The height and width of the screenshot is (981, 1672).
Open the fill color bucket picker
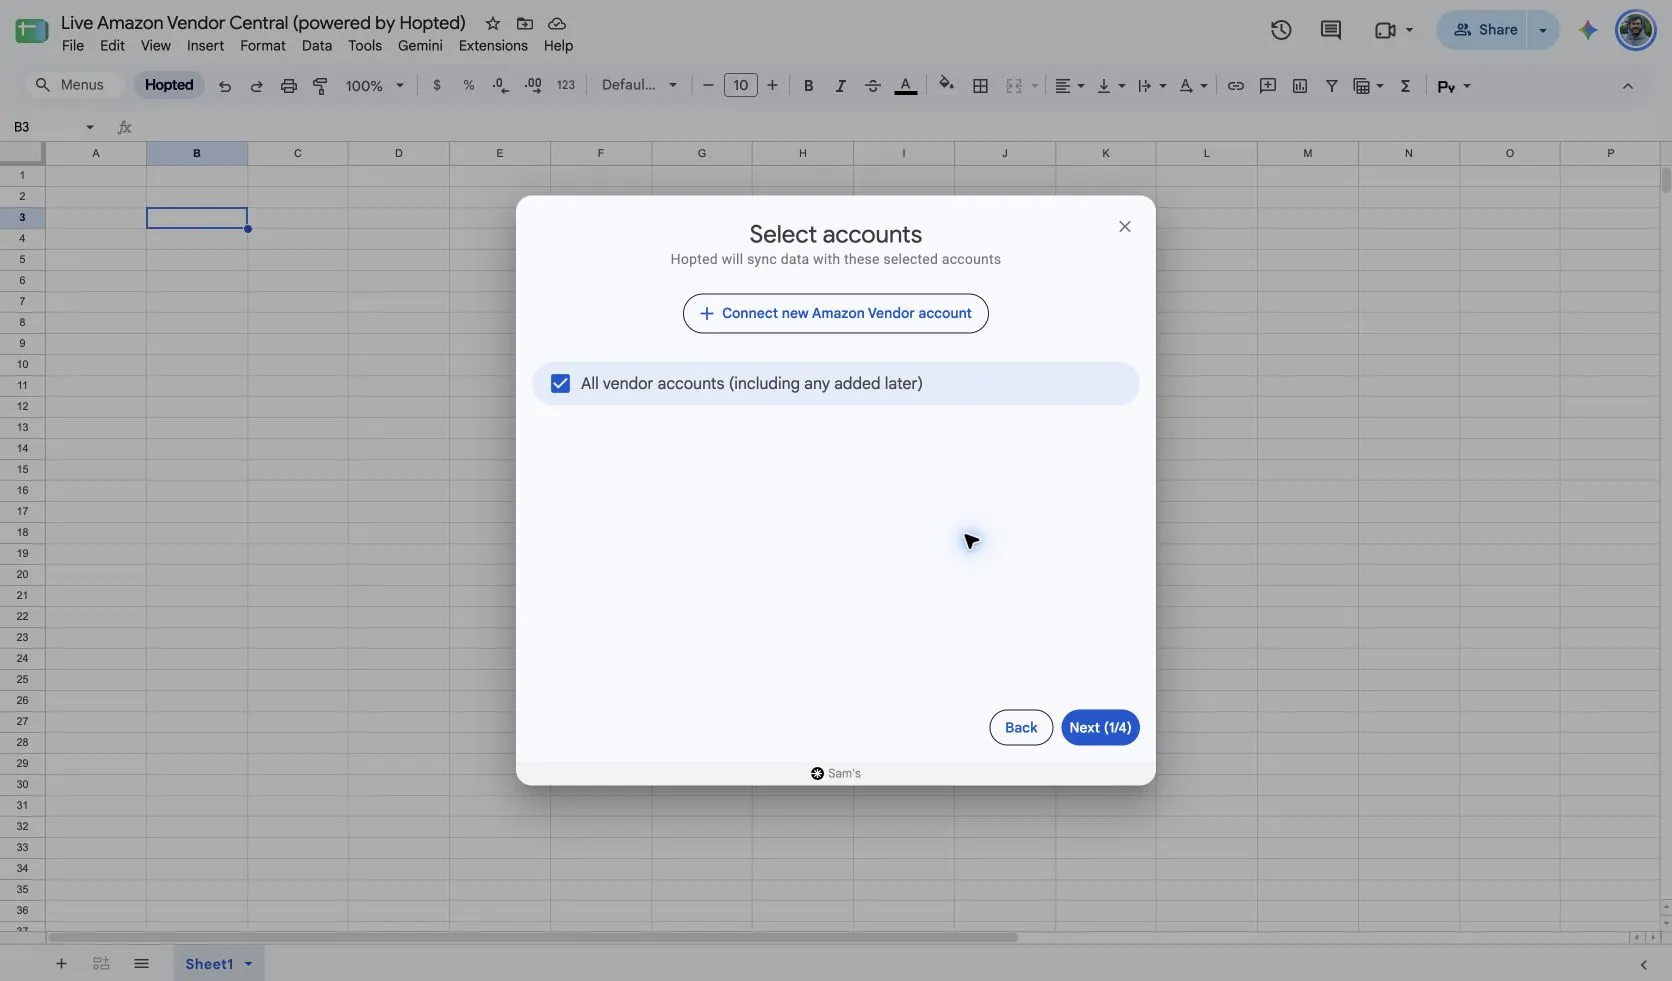pyautogui.click(x=946, y=85)
